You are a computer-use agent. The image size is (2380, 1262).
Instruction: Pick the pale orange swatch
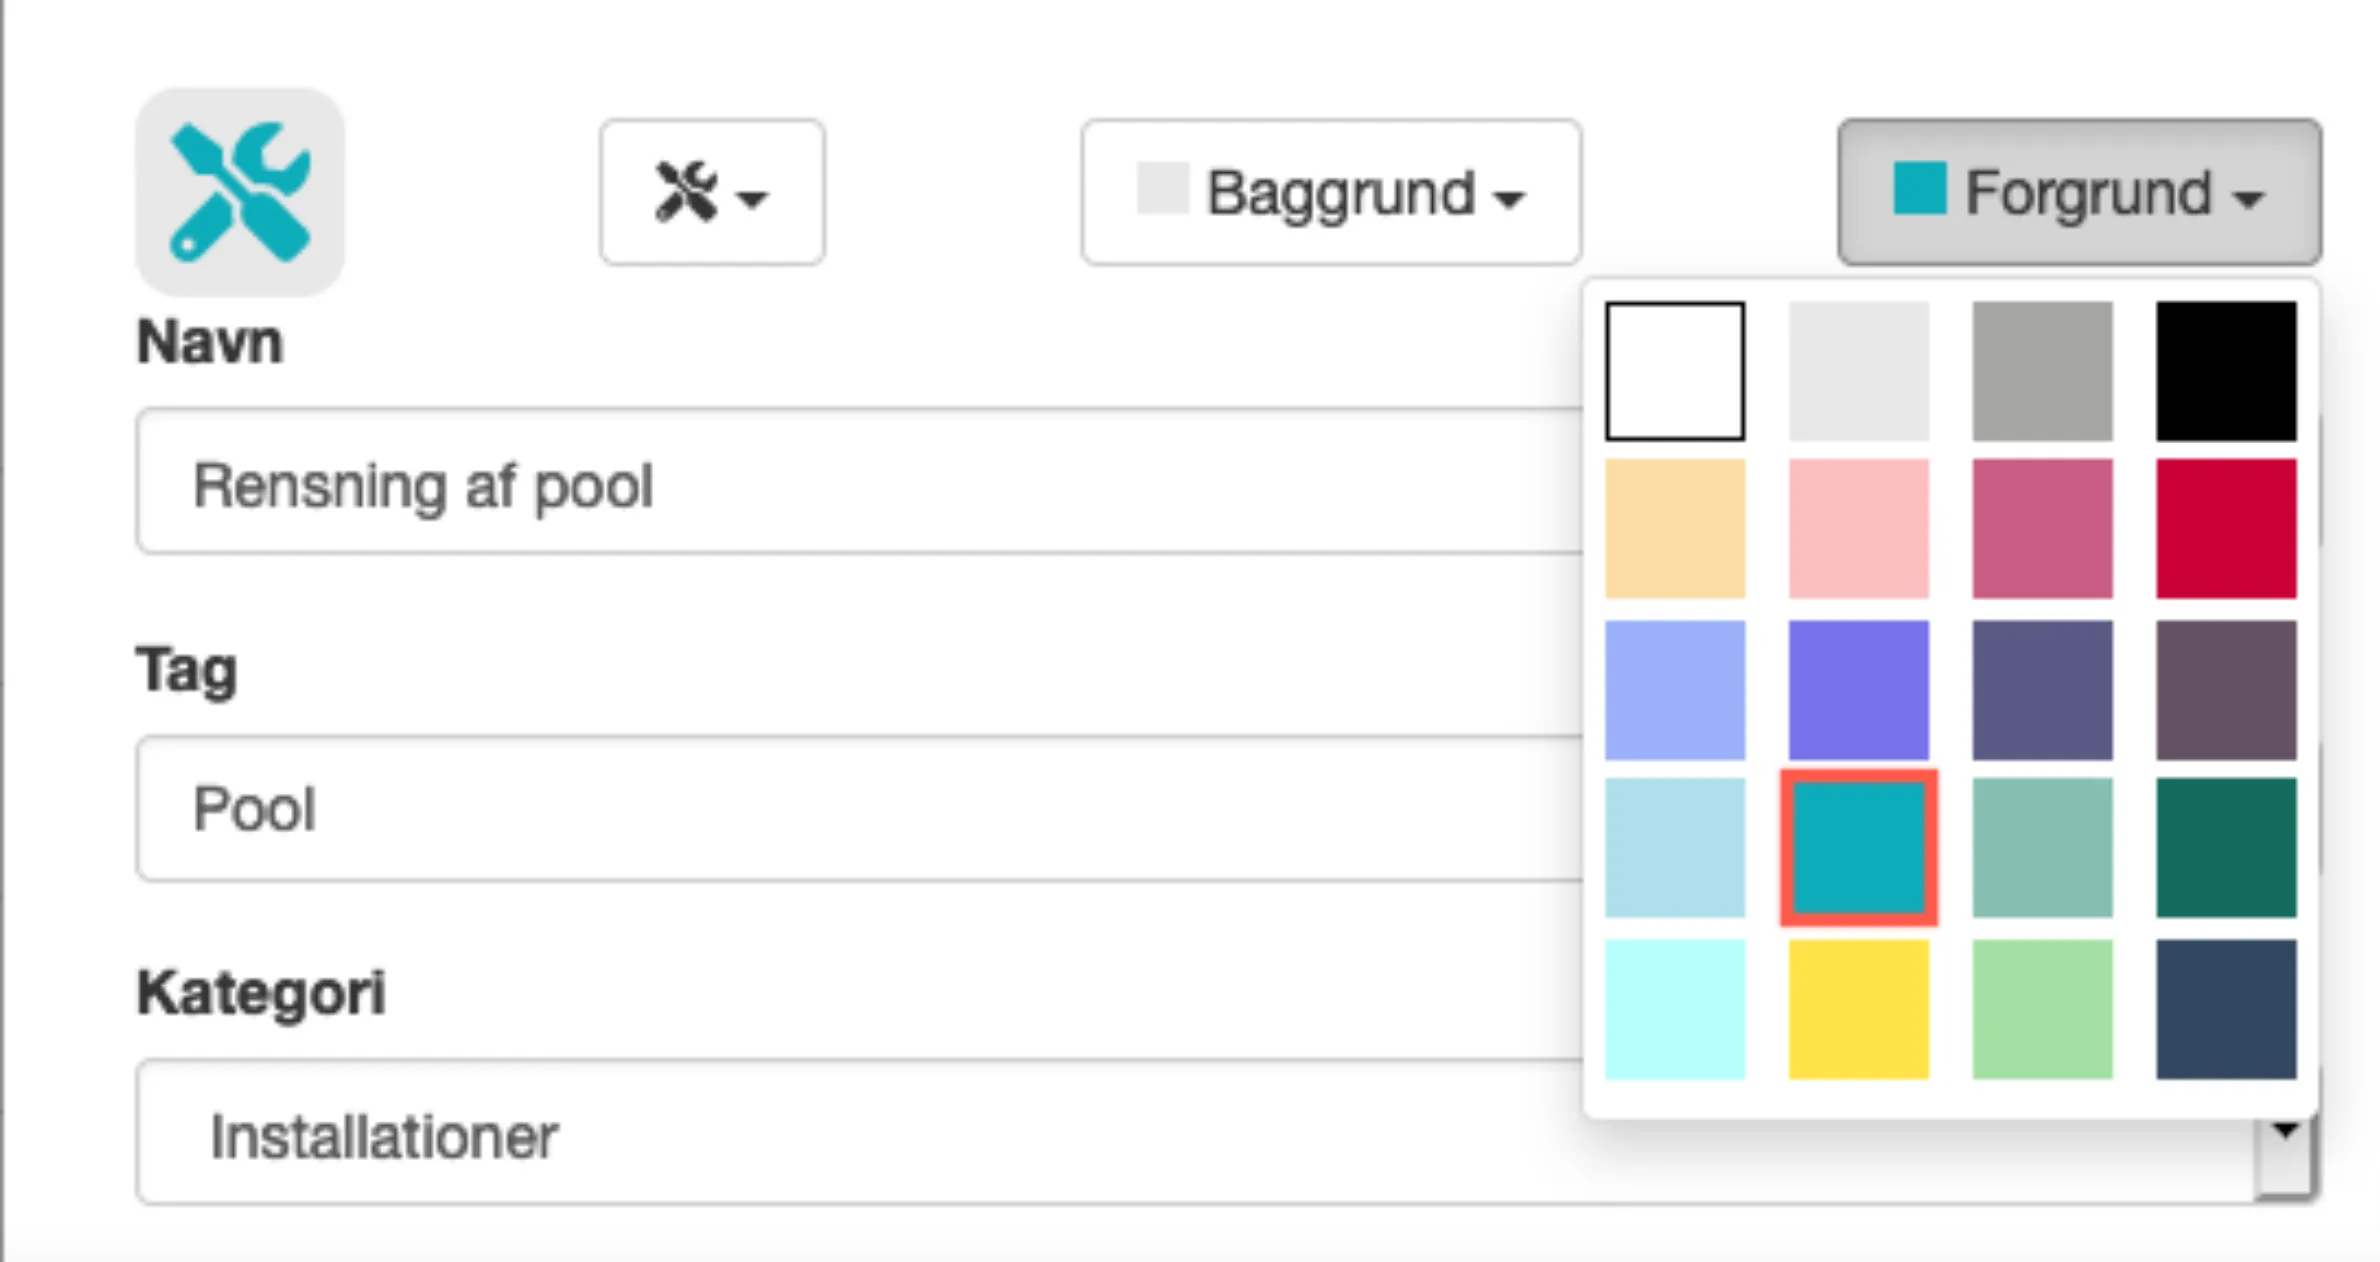1675,529
